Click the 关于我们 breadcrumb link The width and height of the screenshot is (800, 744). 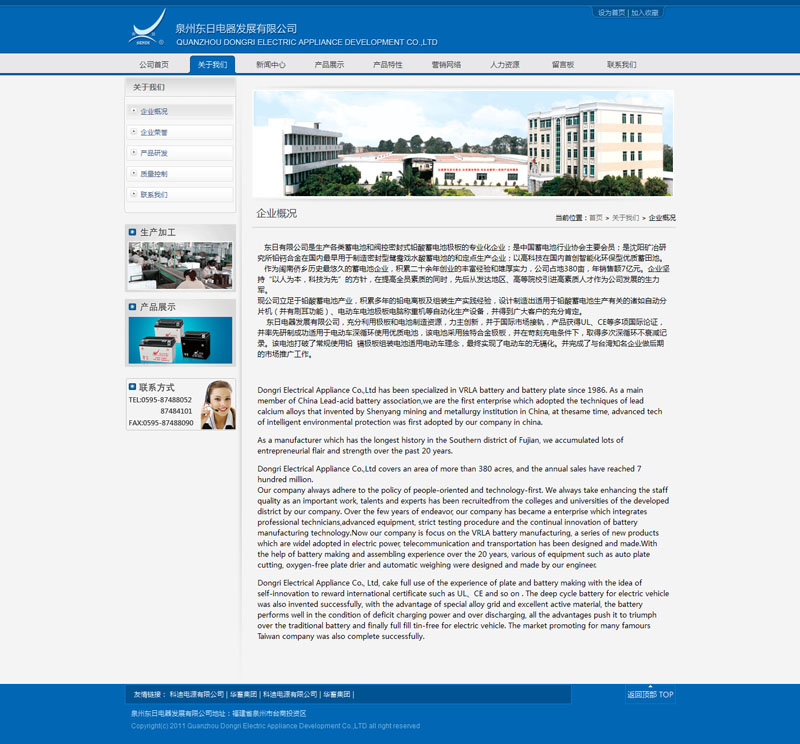[626, 218]
